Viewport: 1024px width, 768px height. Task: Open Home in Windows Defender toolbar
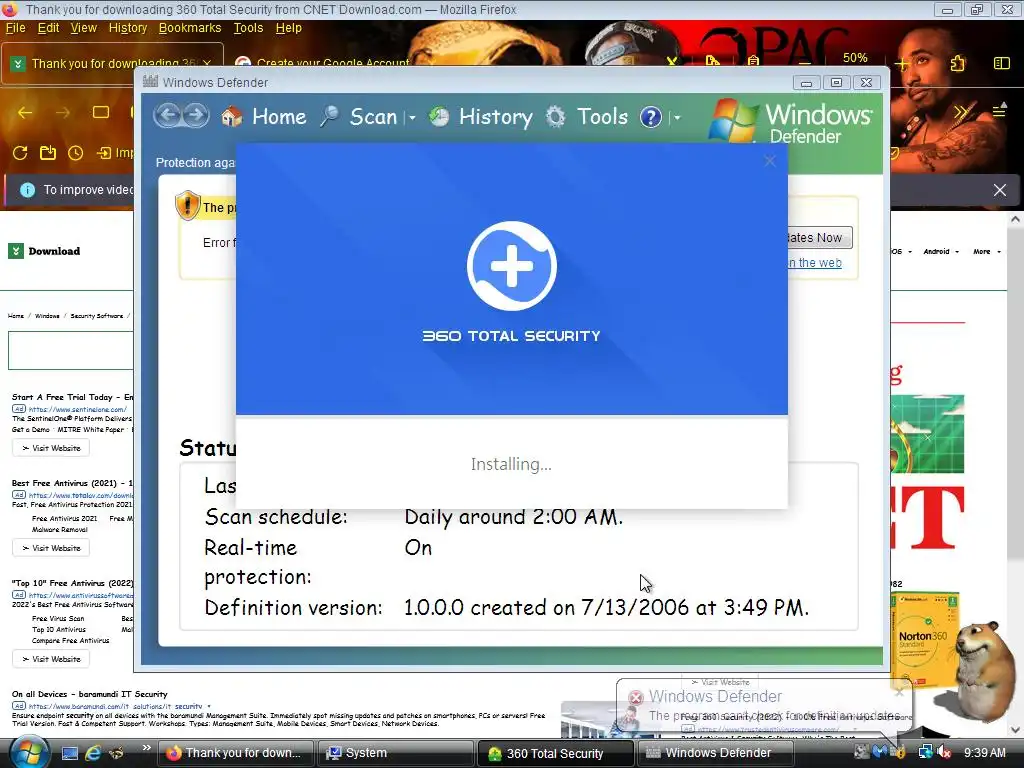279,116
